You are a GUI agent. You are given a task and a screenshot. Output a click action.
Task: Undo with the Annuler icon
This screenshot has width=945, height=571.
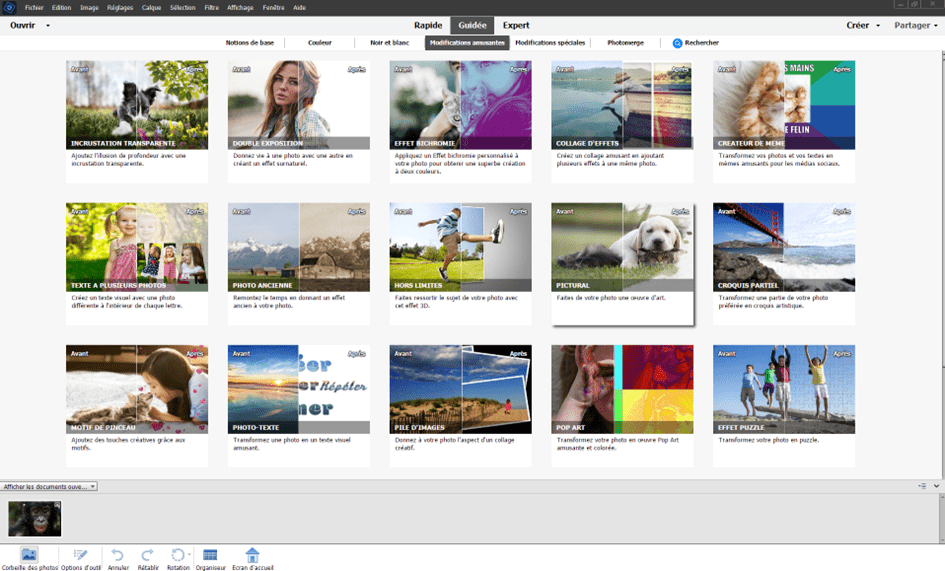click(x=118, y=558)
